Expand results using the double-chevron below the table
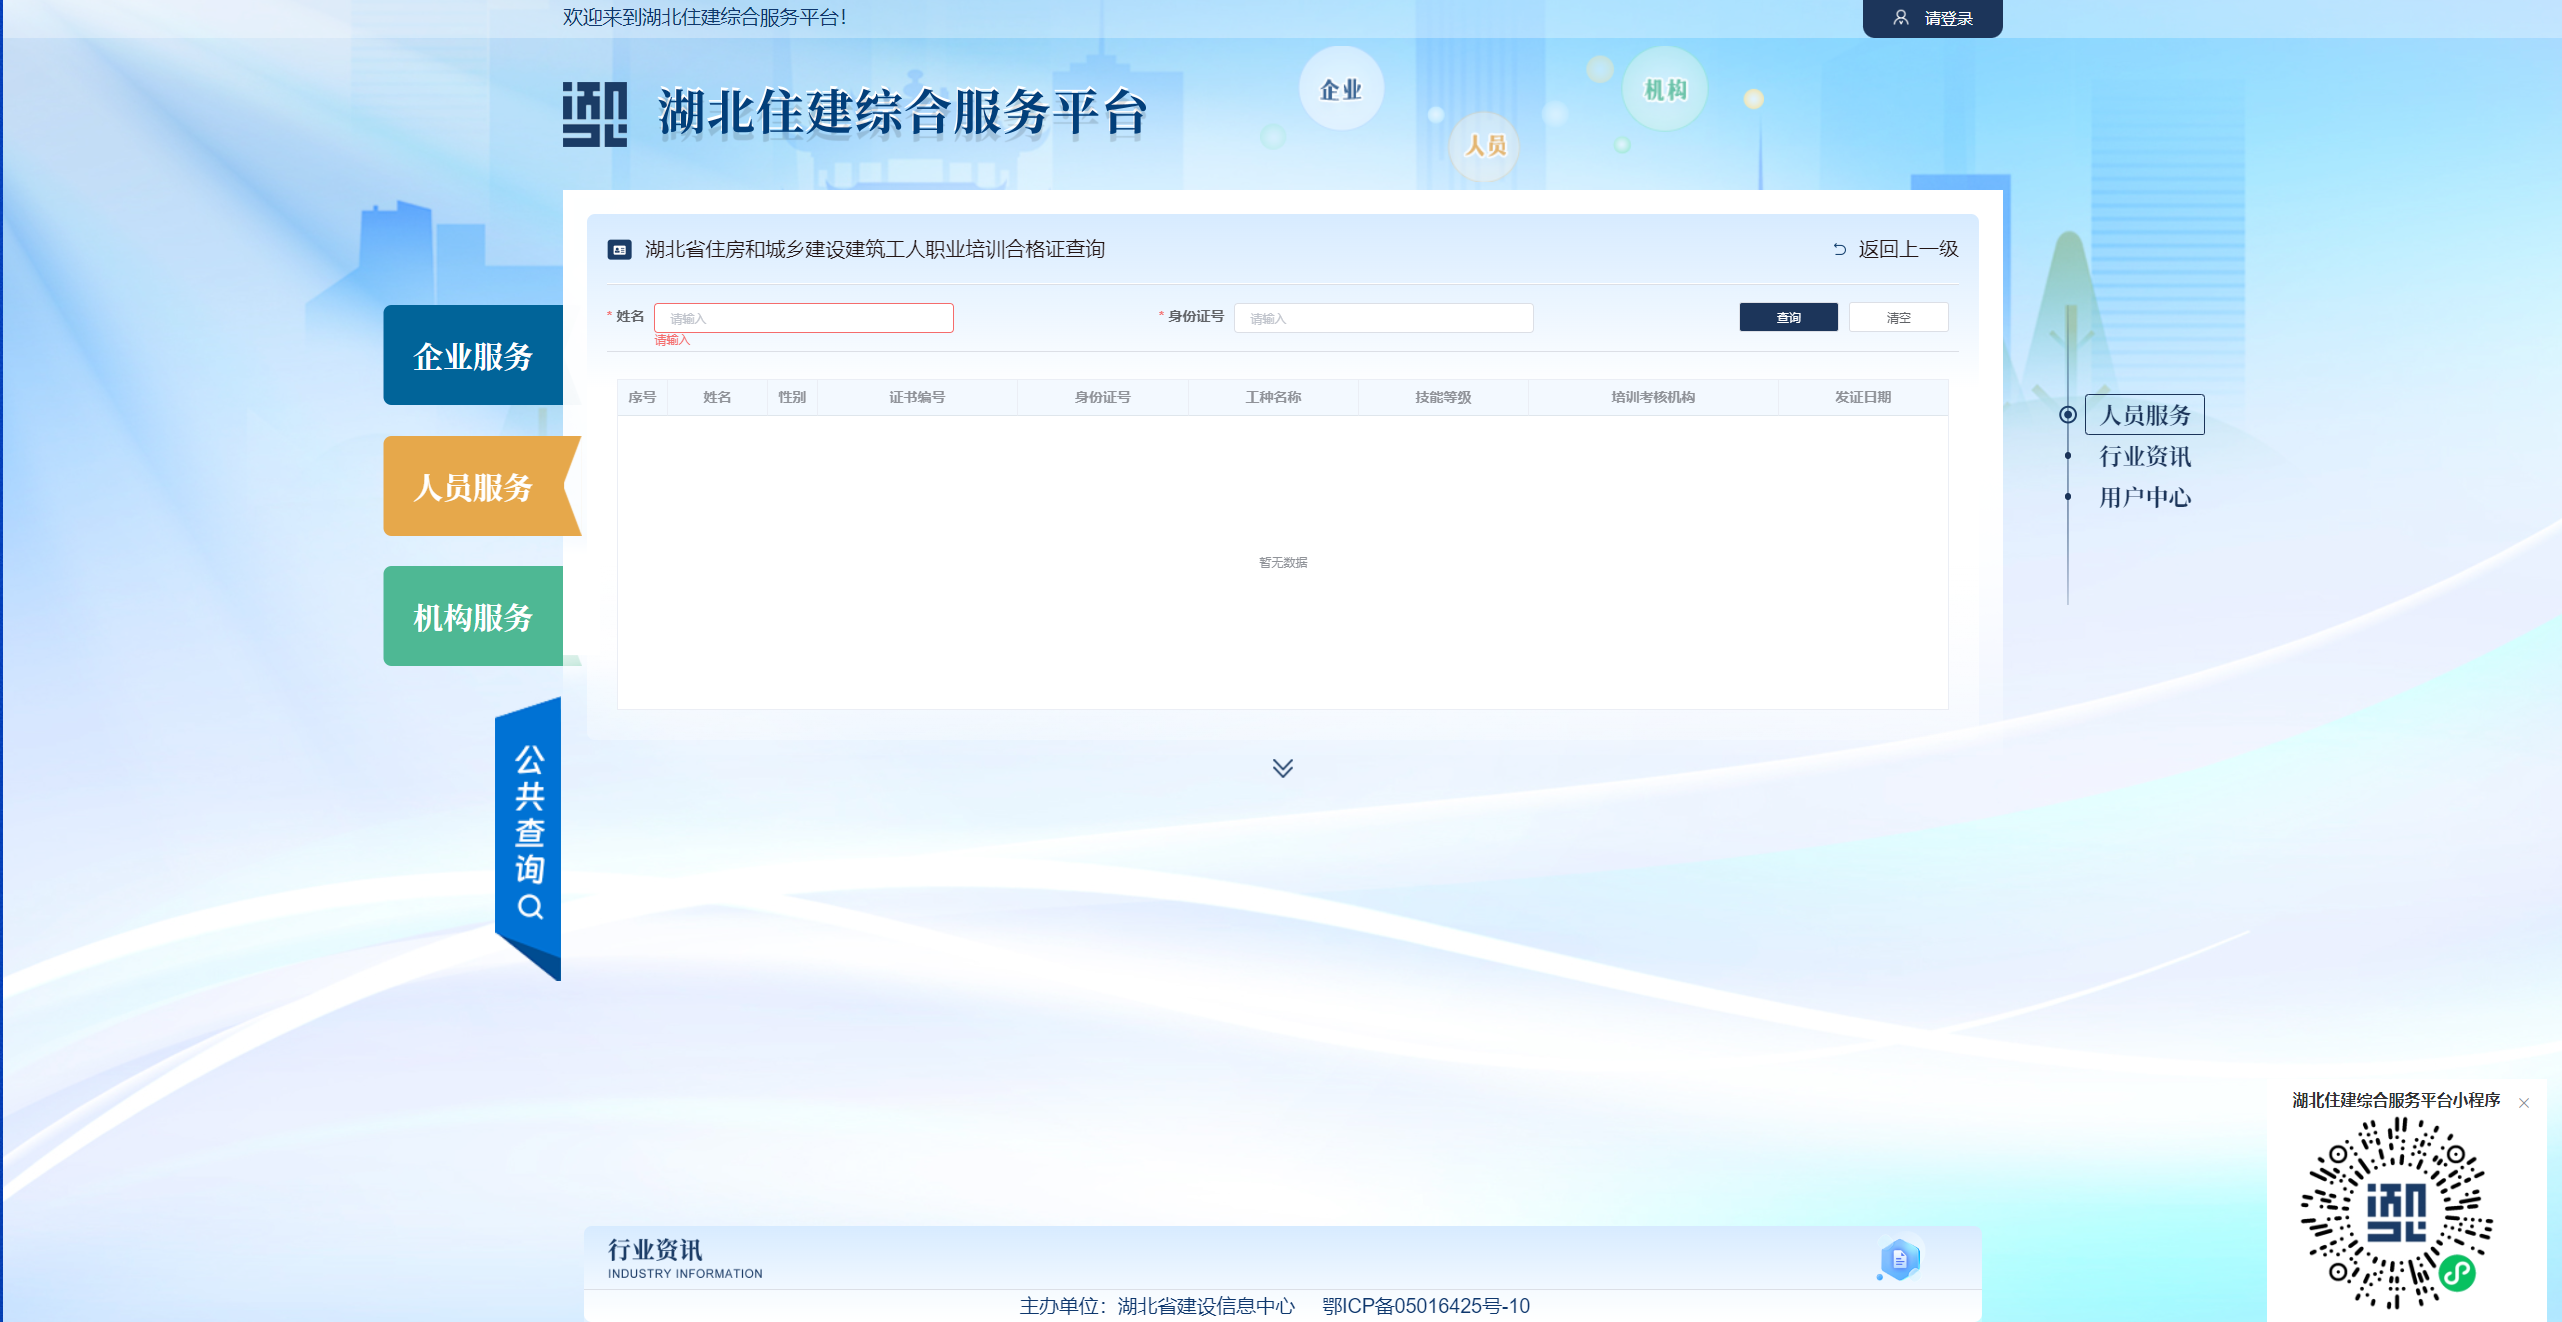Image resolution: width=2562 pixels, height=1322 pixels. pos(1281,769)
